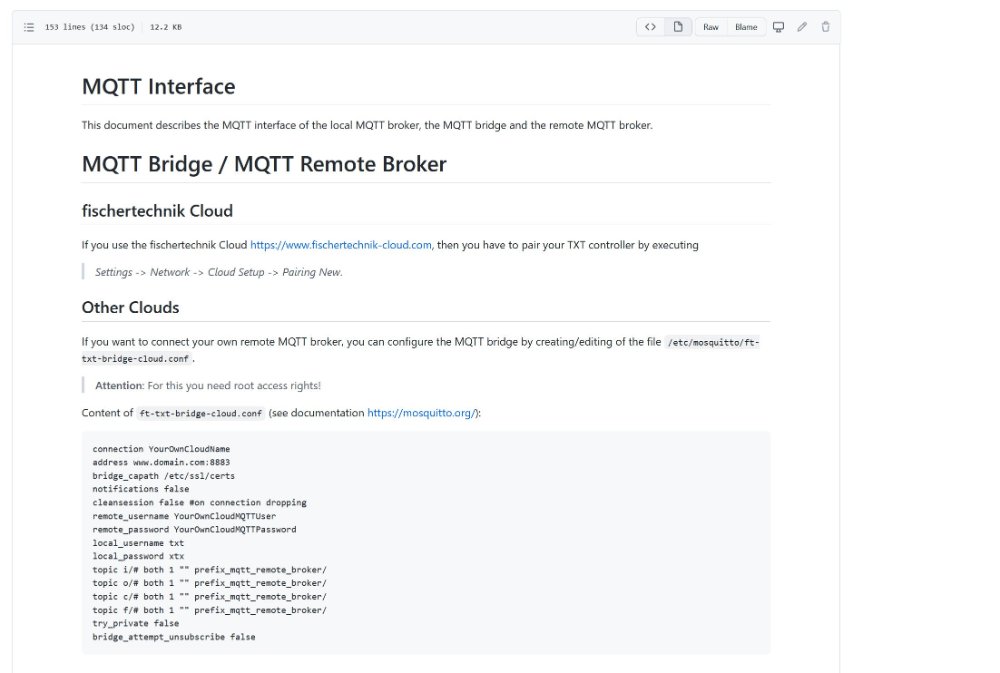Click the Other Clouds heading

130,307
